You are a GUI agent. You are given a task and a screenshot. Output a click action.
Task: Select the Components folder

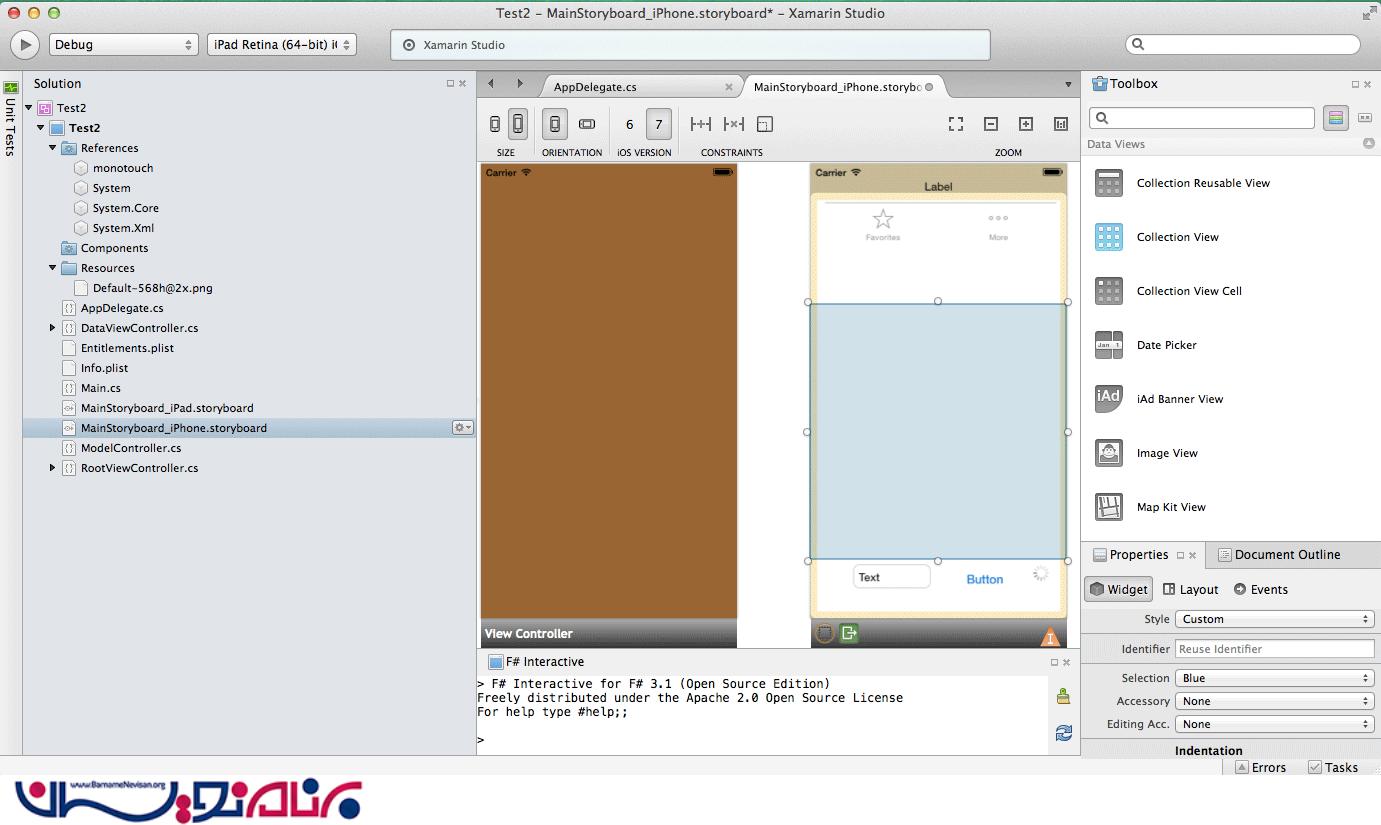(x=114, y=248)
